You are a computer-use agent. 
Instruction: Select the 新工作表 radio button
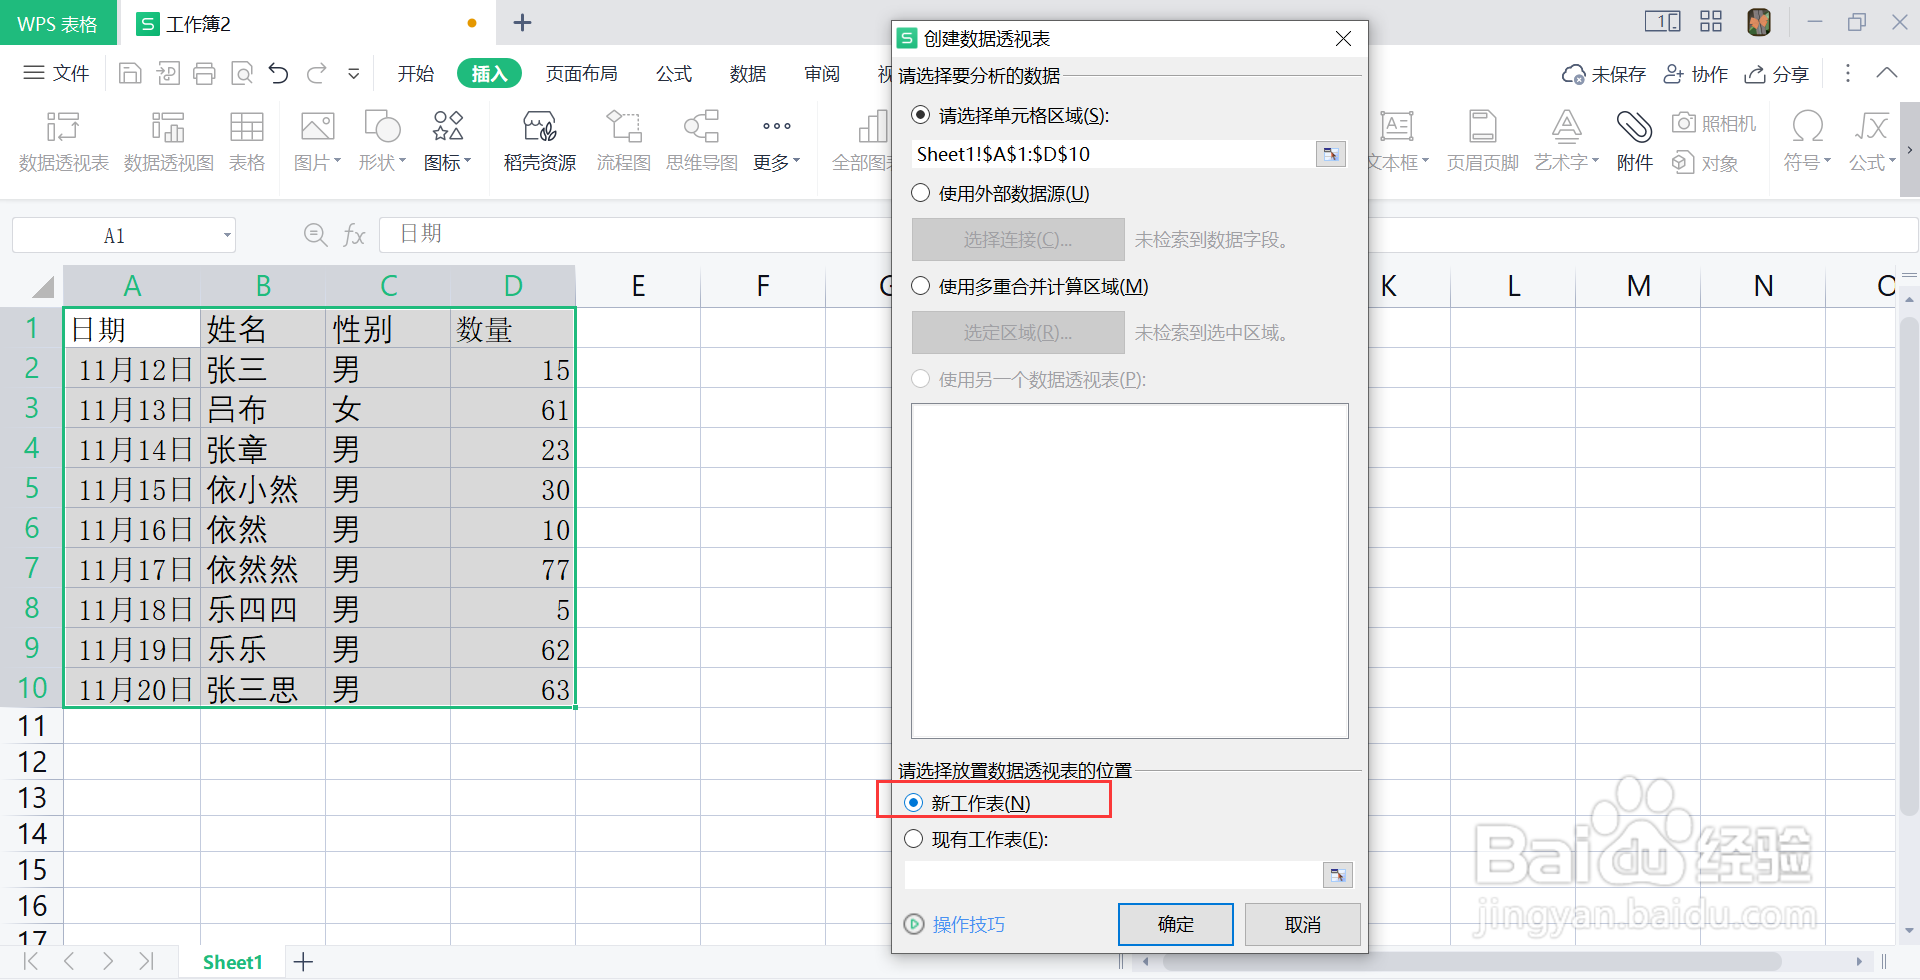click(x=912, y=802)
